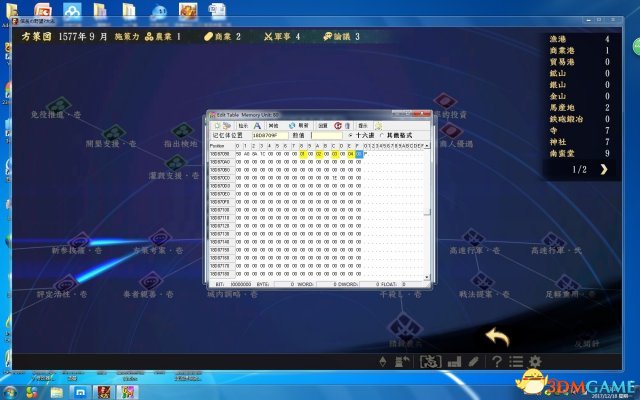The width and height of the screenshot is (640, 400).
Task: Click the scrollbar down arrow in Edit Table
Action: [x=427, y=277]
